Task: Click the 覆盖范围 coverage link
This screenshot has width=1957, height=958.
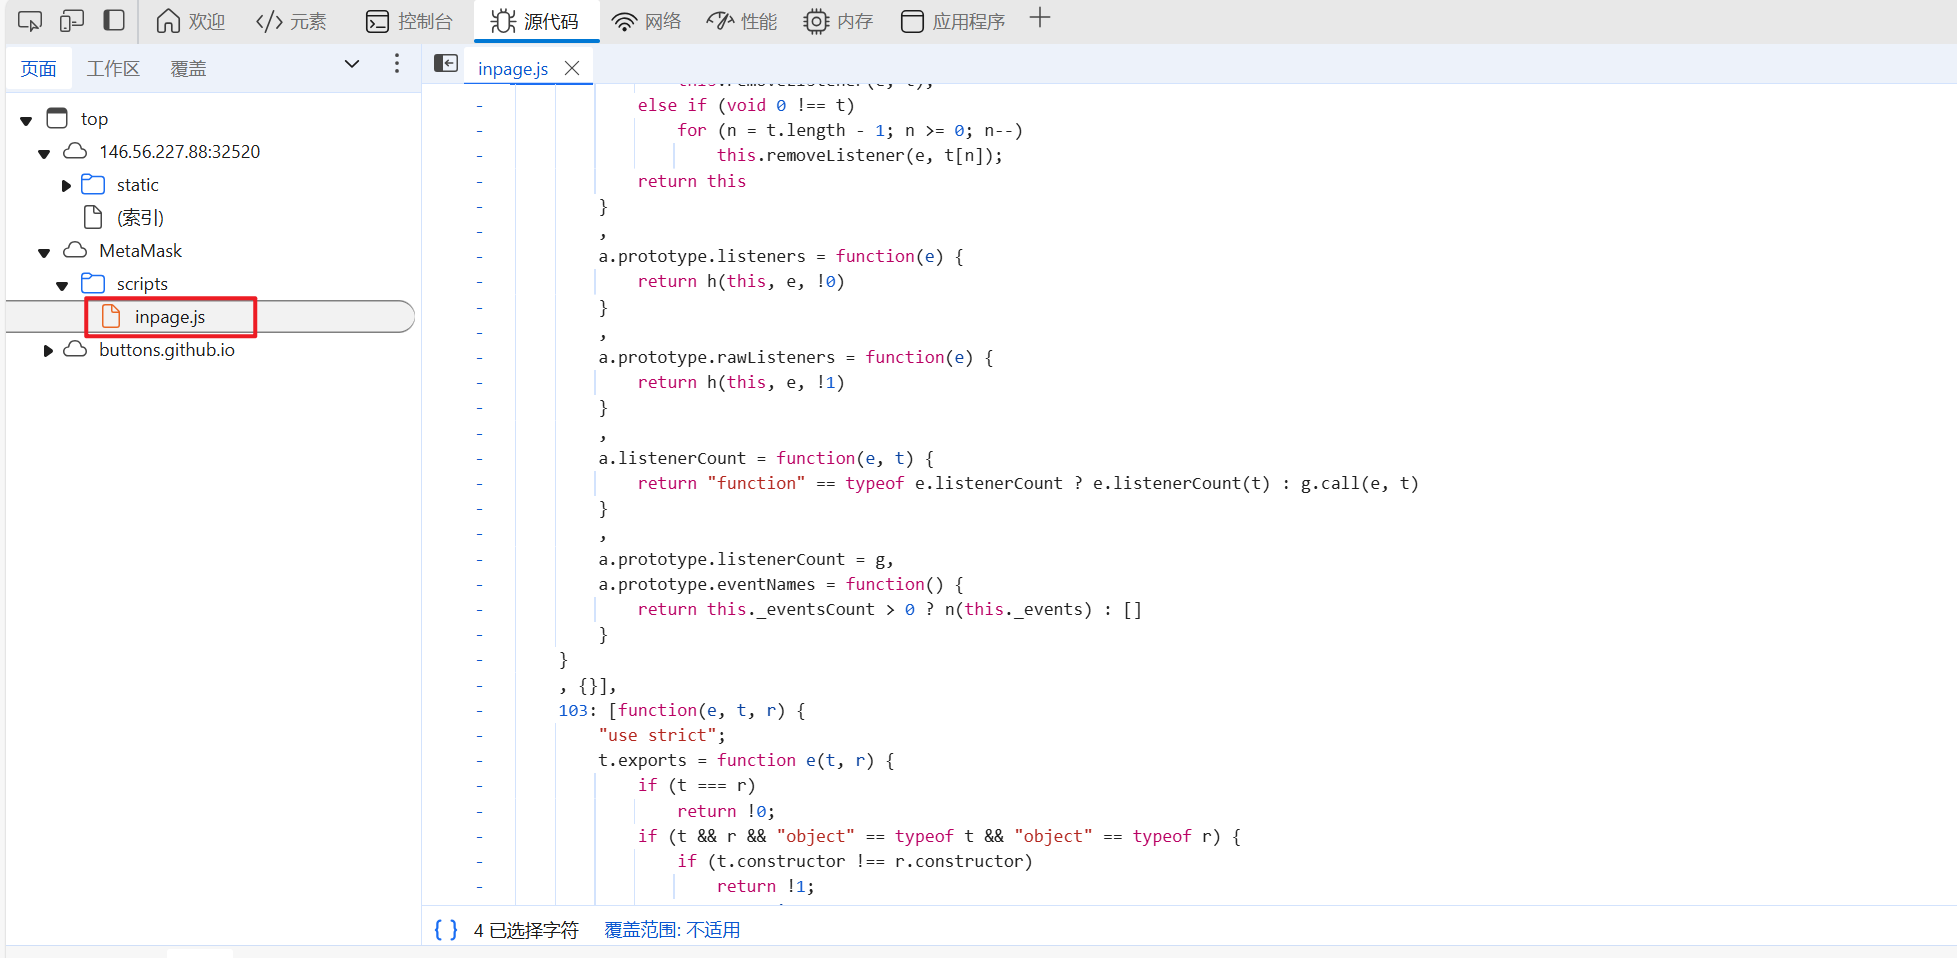Action: [672, 930]
